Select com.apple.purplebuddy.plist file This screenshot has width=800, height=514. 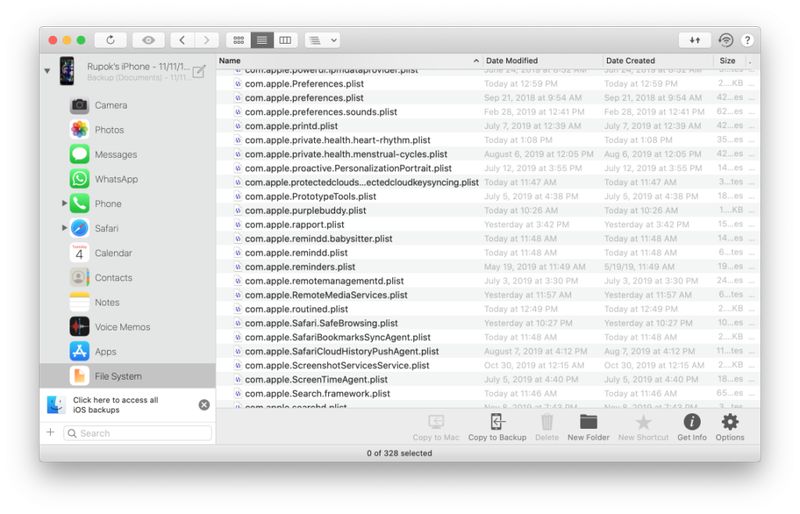tap(487, 210)
